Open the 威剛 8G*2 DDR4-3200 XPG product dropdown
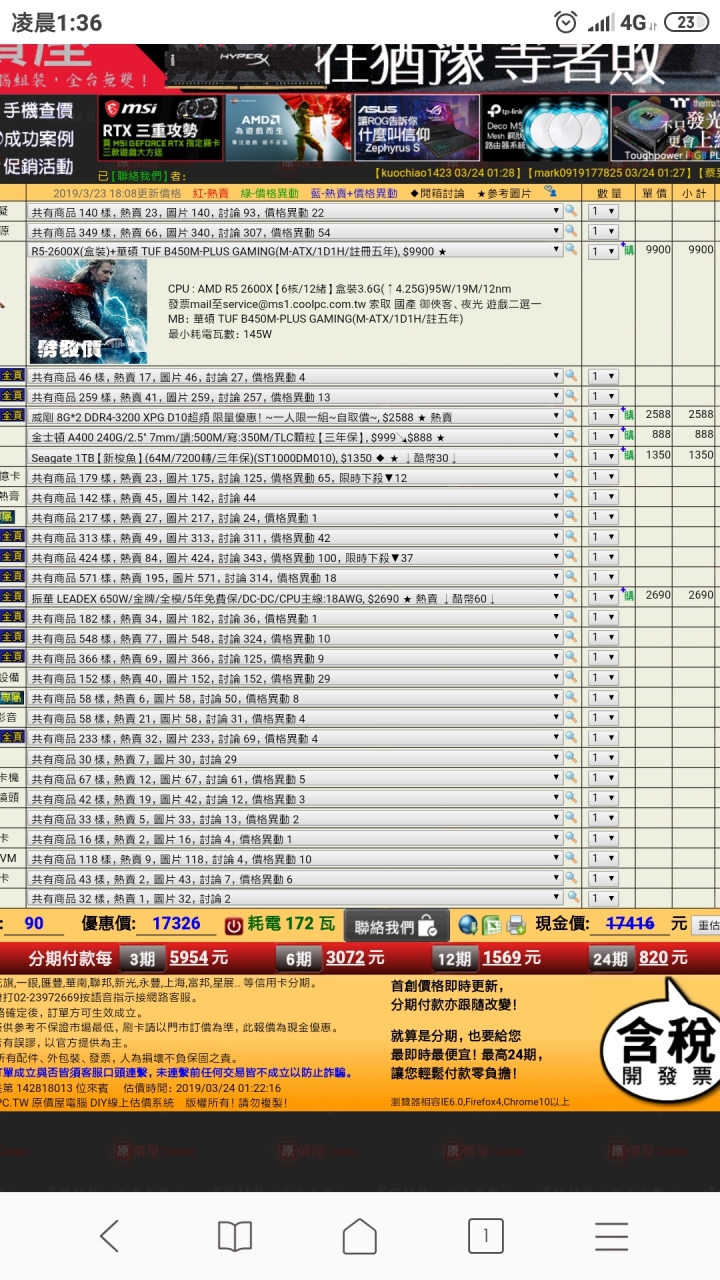 tap(296, 416)
